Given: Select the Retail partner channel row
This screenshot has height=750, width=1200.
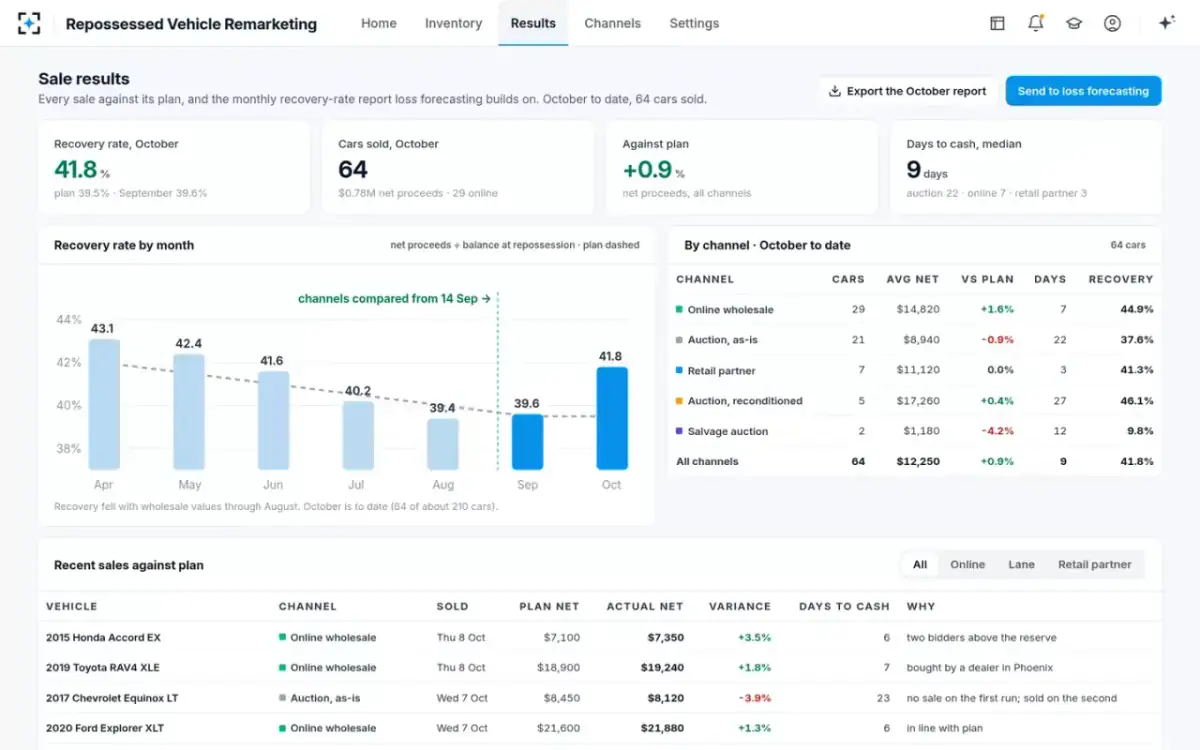Looking at the screenshot, I should click(x=914, y=371).
